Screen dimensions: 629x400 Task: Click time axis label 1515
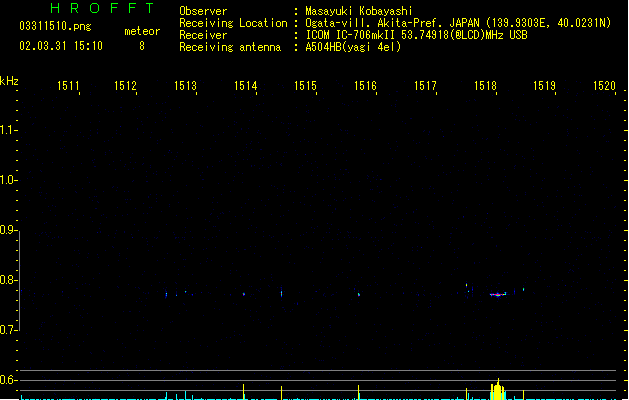(305, 86)
